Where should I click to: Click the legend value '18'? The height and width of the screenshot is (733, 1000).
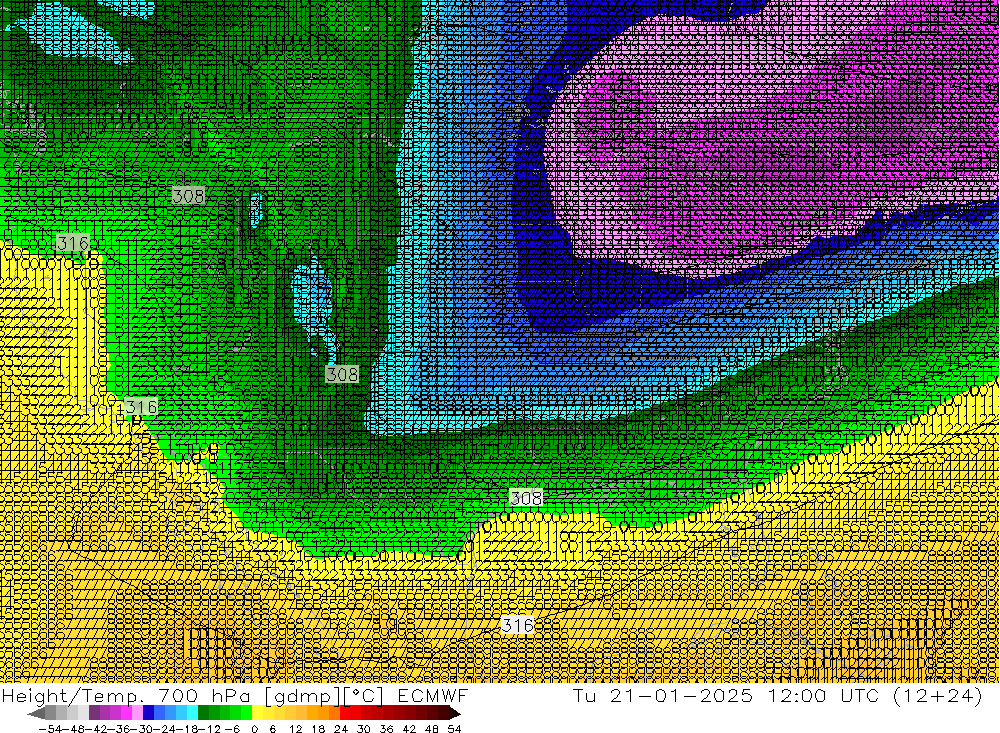pos(318,729)
